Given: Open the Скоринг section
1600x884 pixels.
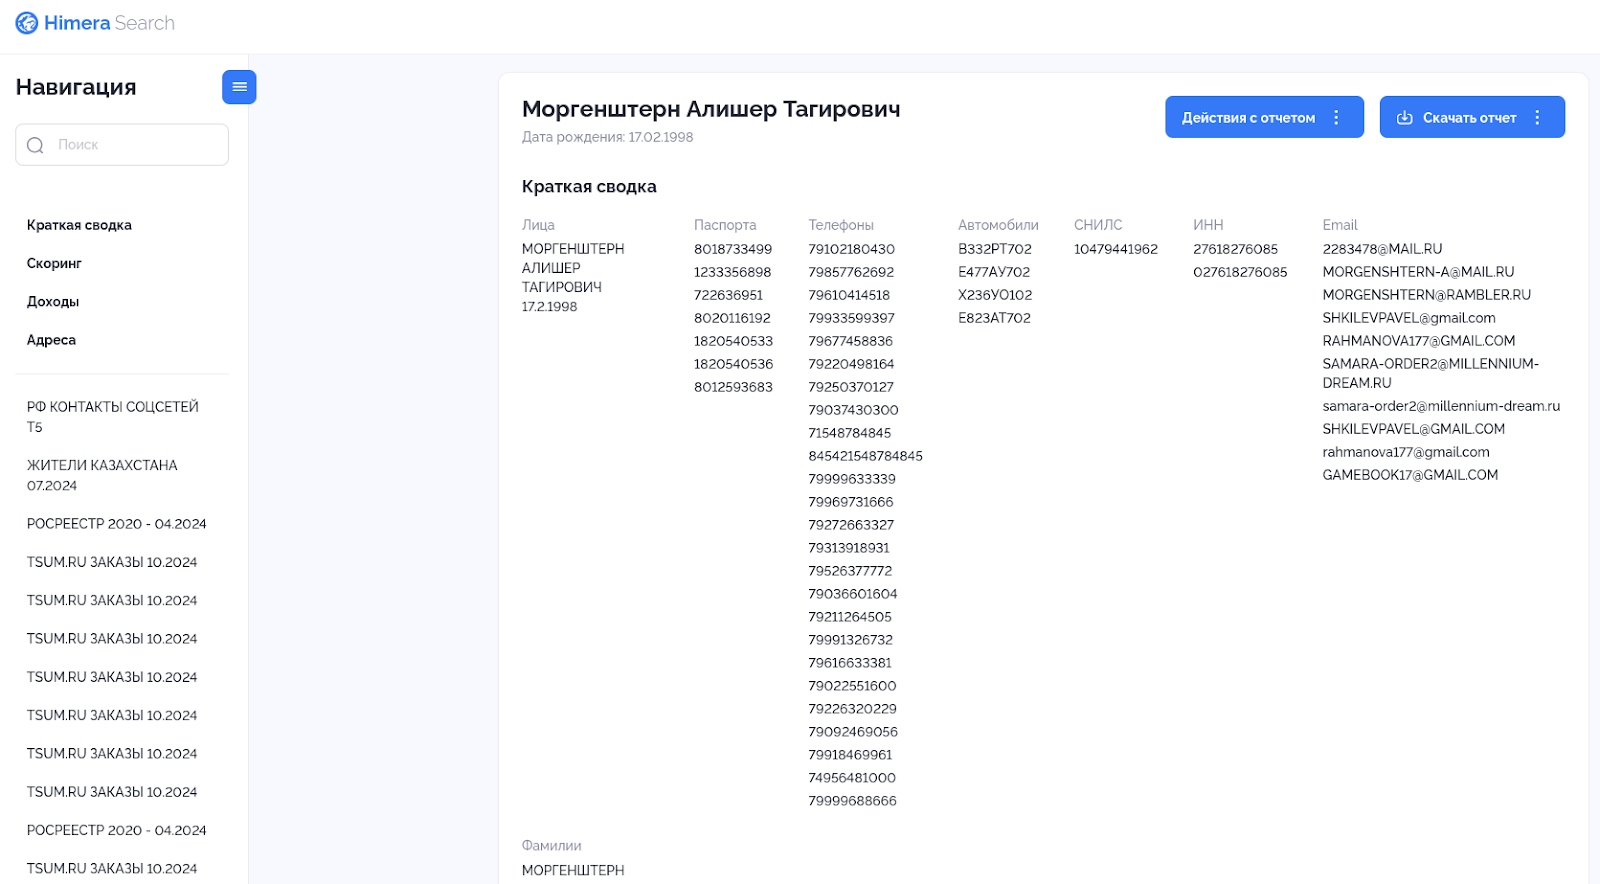Looking at the screenshot, I should pos(54,263).
